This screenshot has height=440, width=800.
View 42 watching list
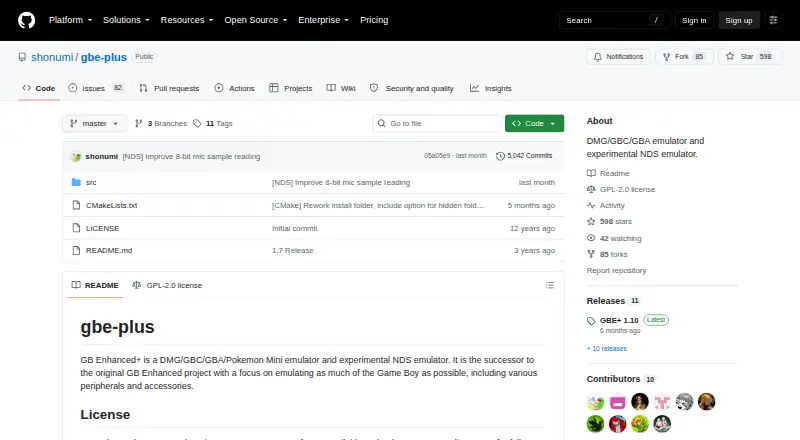point(614,238)
